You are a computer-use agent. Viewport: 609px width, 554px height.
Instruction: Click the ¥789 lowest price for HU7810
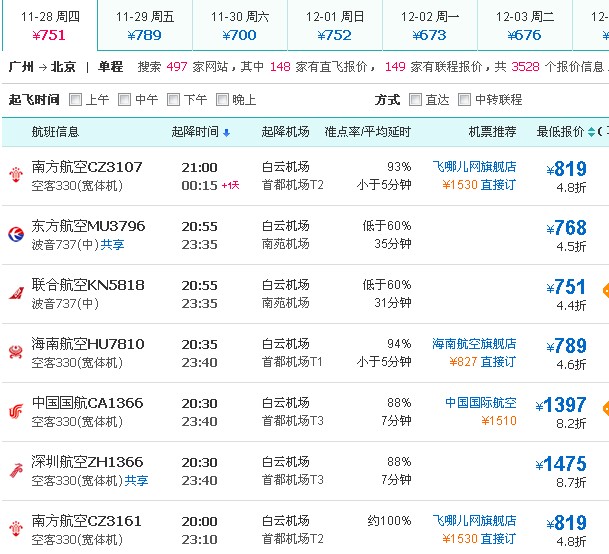pos(566,346)
